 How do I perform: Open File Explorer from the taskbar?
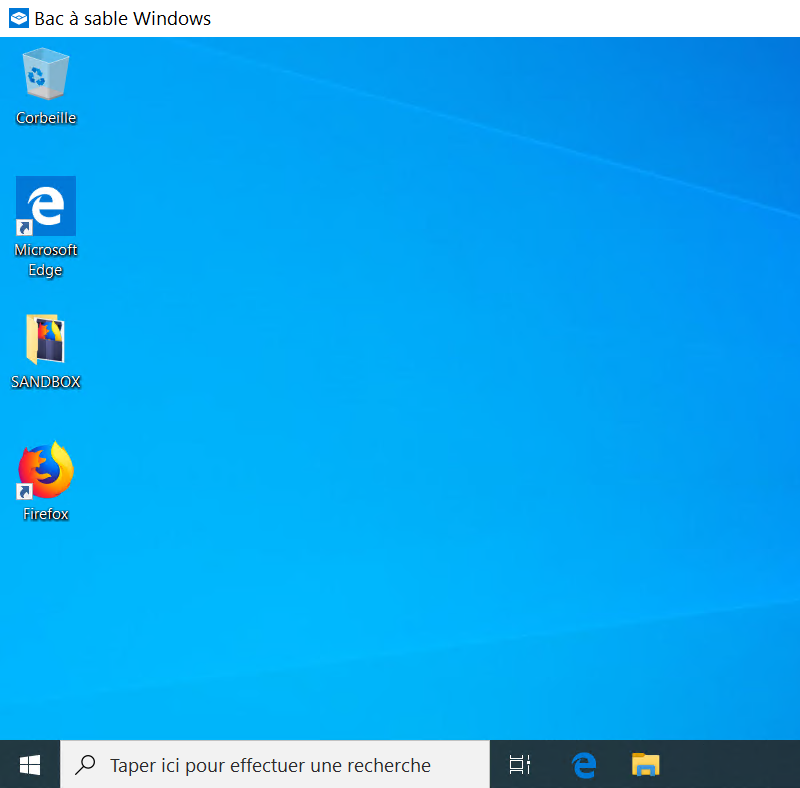[646, 765]
